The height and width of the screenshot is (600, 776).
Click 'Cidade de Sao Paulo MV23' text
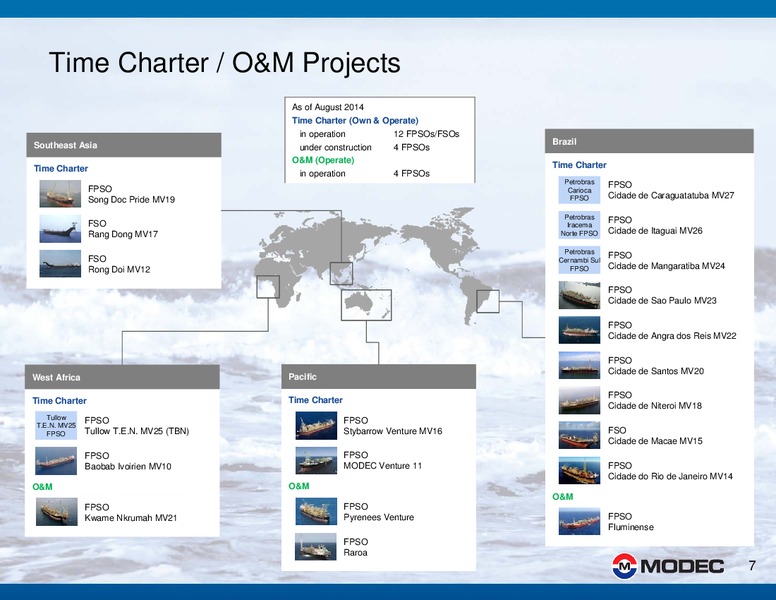(x=662, y=300)
